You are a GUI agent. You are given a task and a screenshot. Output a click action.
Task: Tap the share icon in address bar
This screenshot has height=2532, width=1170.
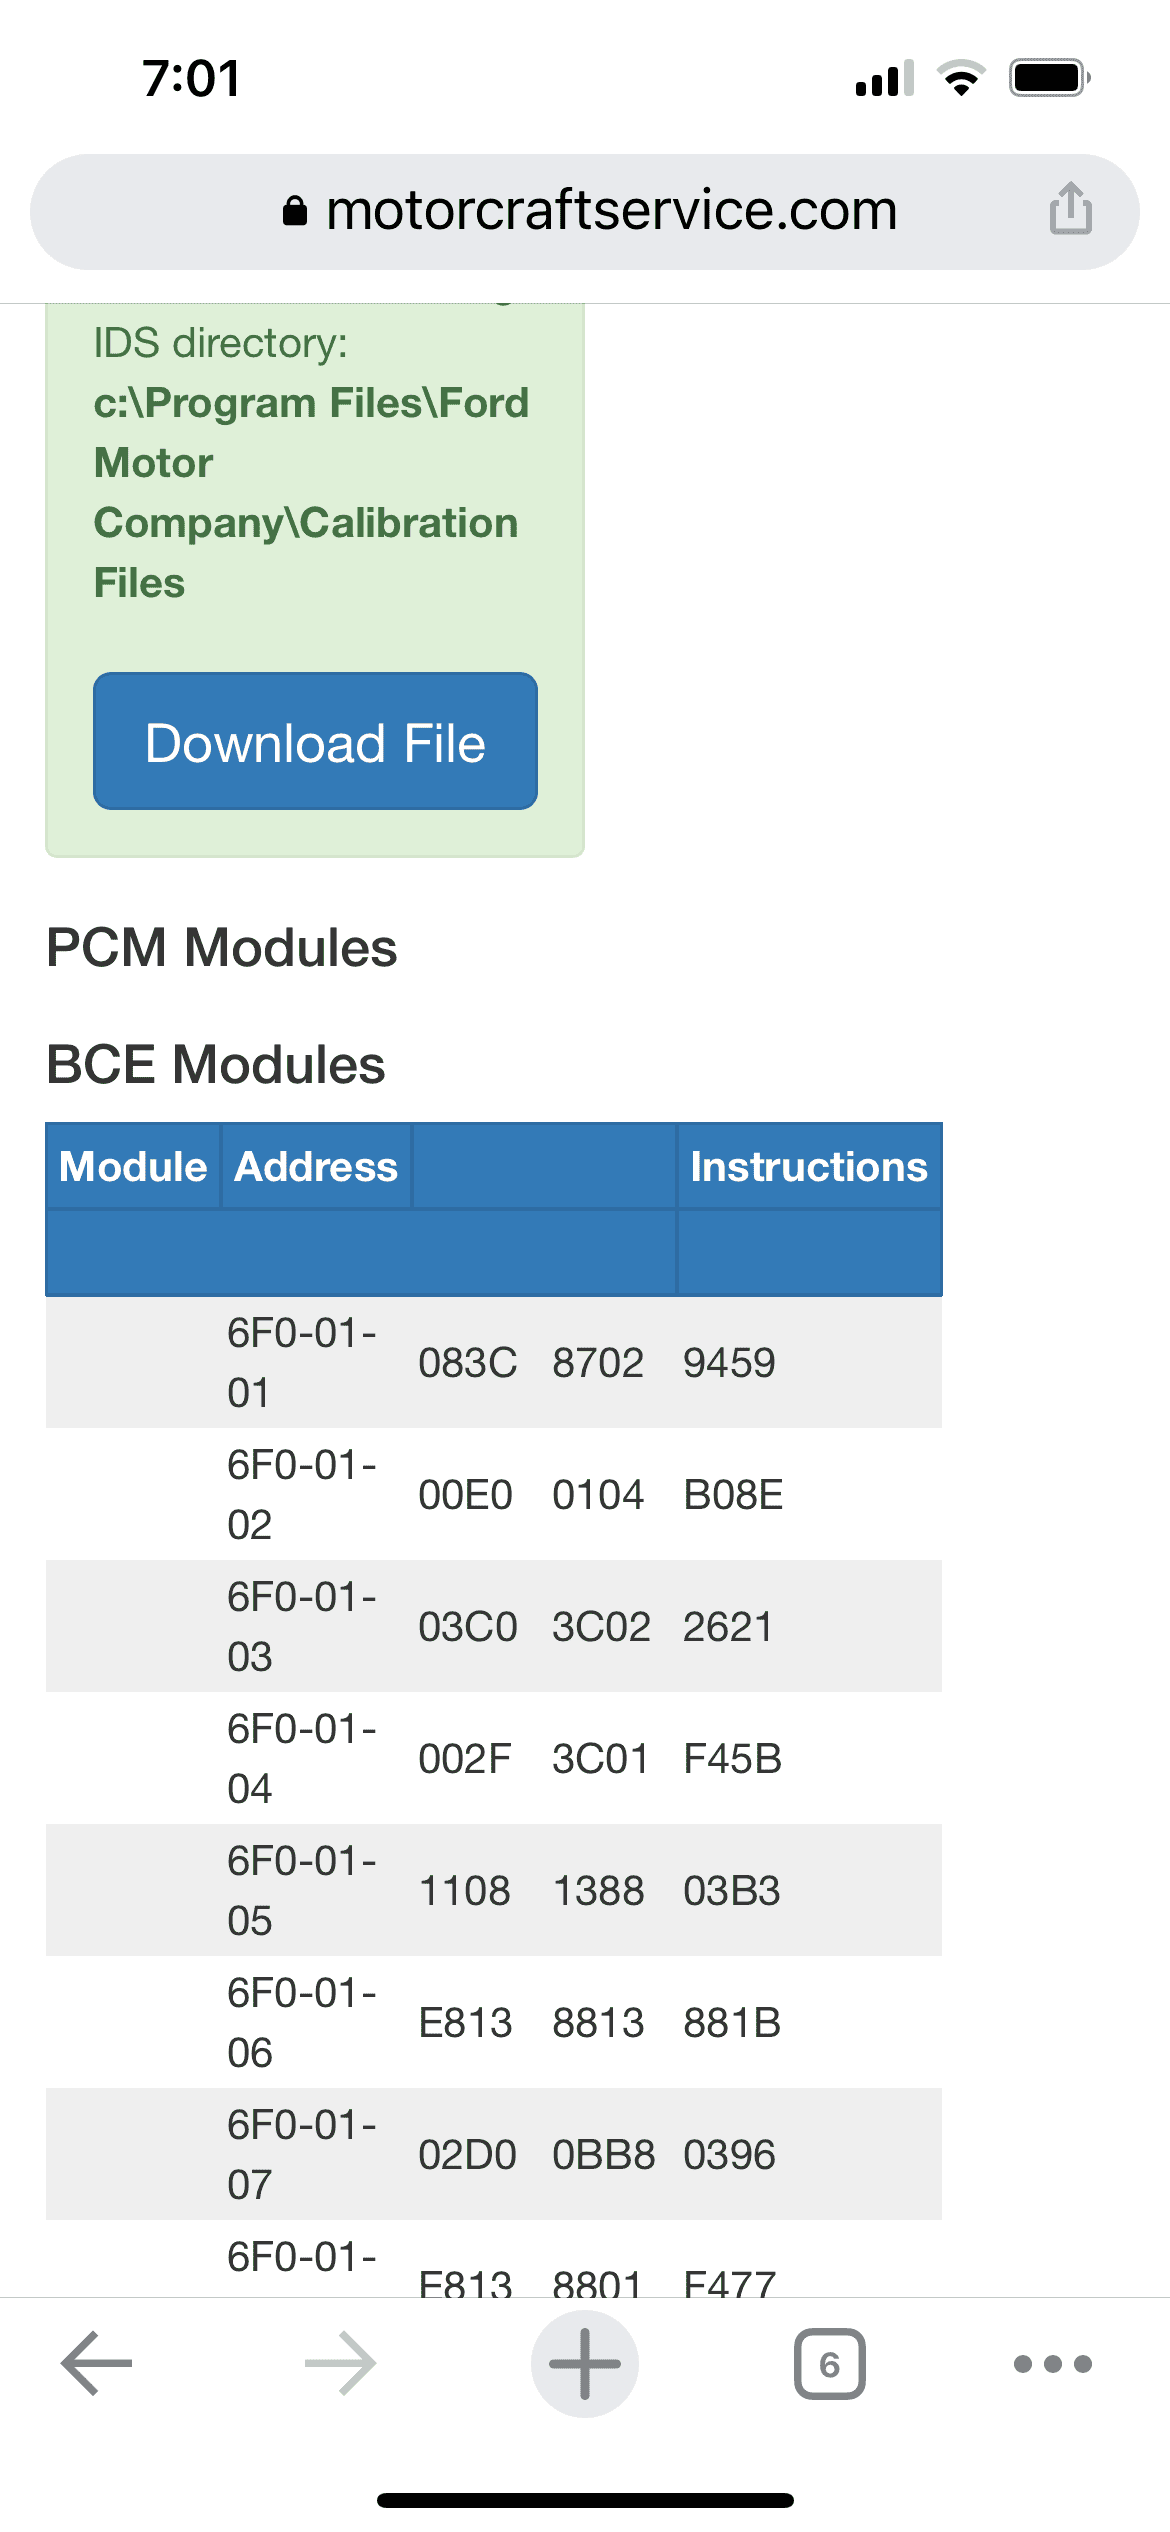[x=1070, y=209]
